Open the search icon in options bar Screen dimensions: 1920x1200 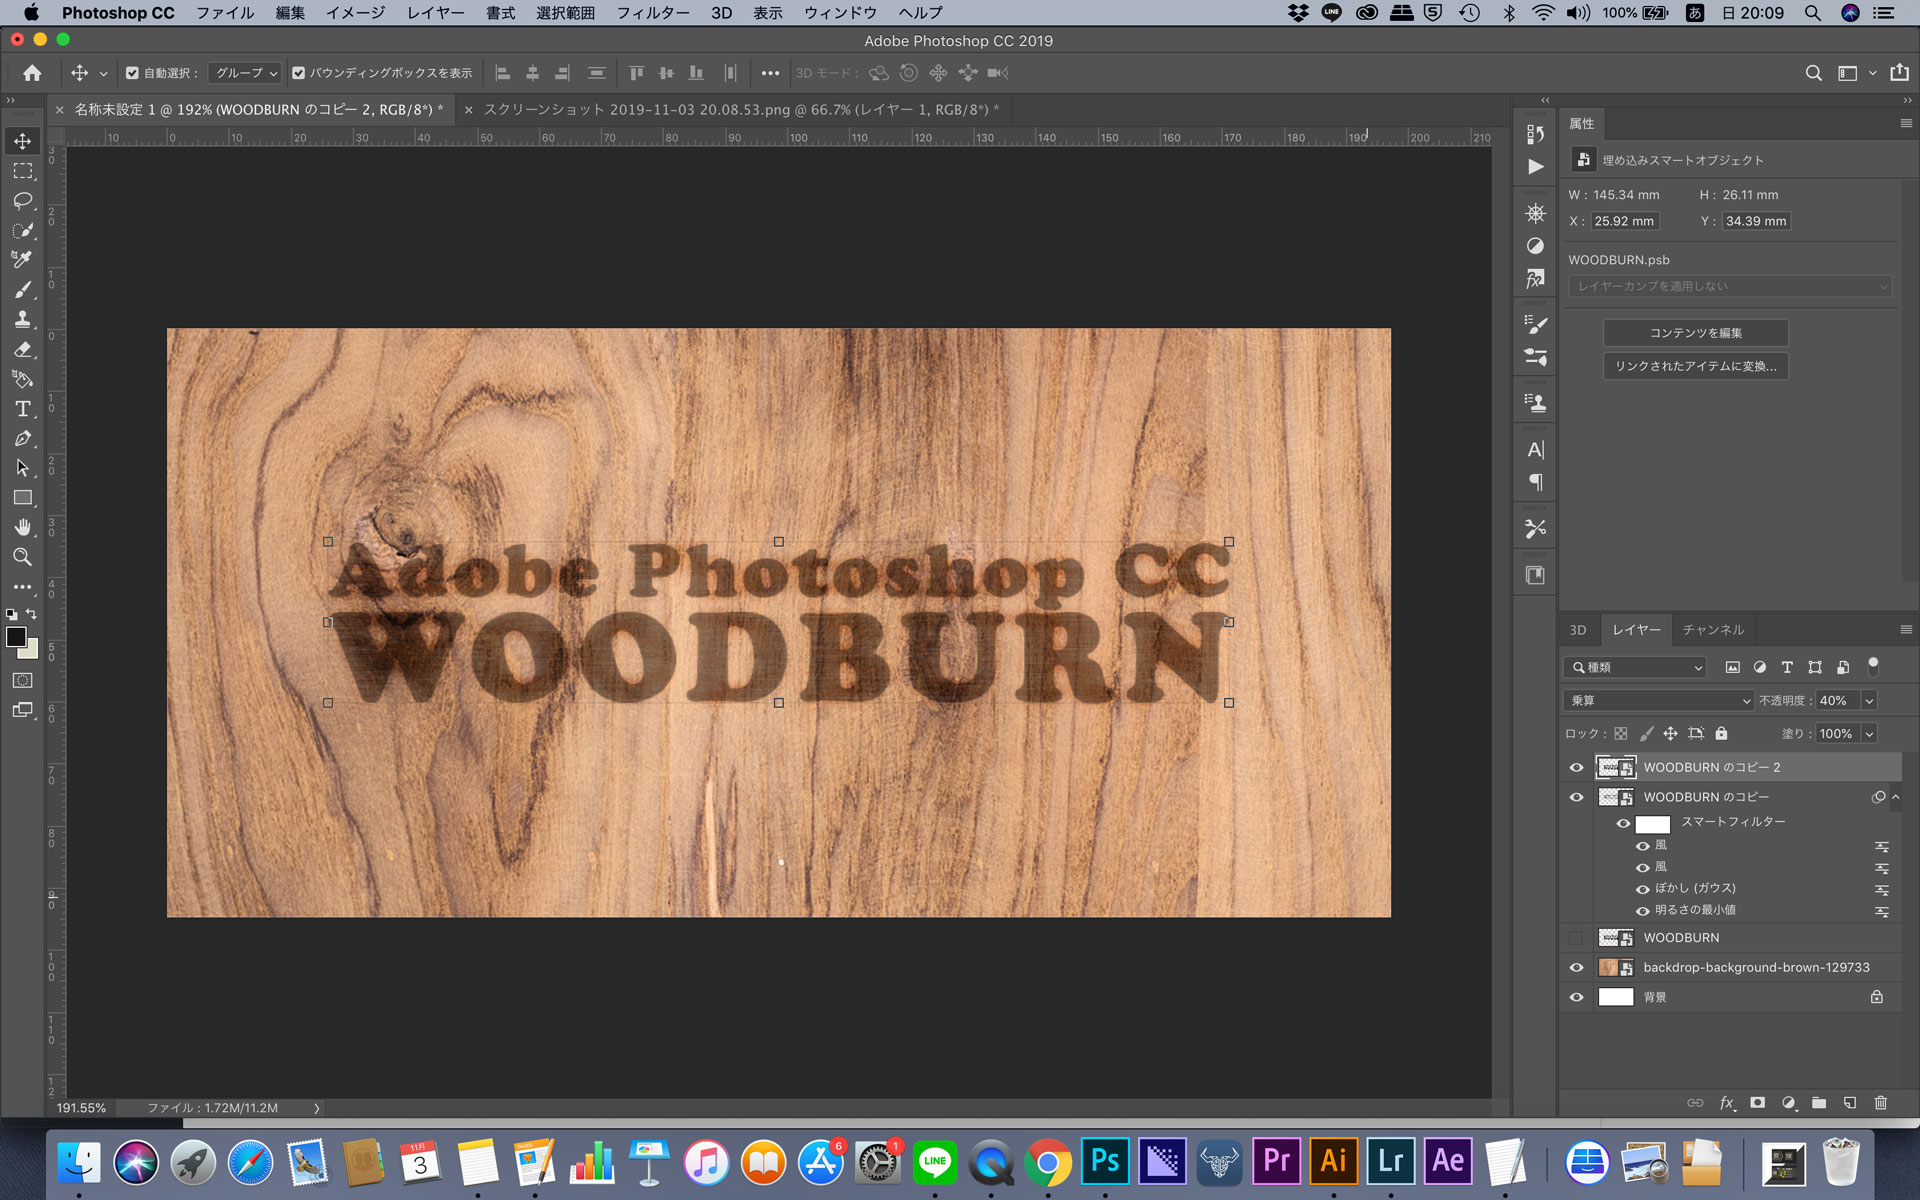pyautogui.click(x=1813, y=73)
